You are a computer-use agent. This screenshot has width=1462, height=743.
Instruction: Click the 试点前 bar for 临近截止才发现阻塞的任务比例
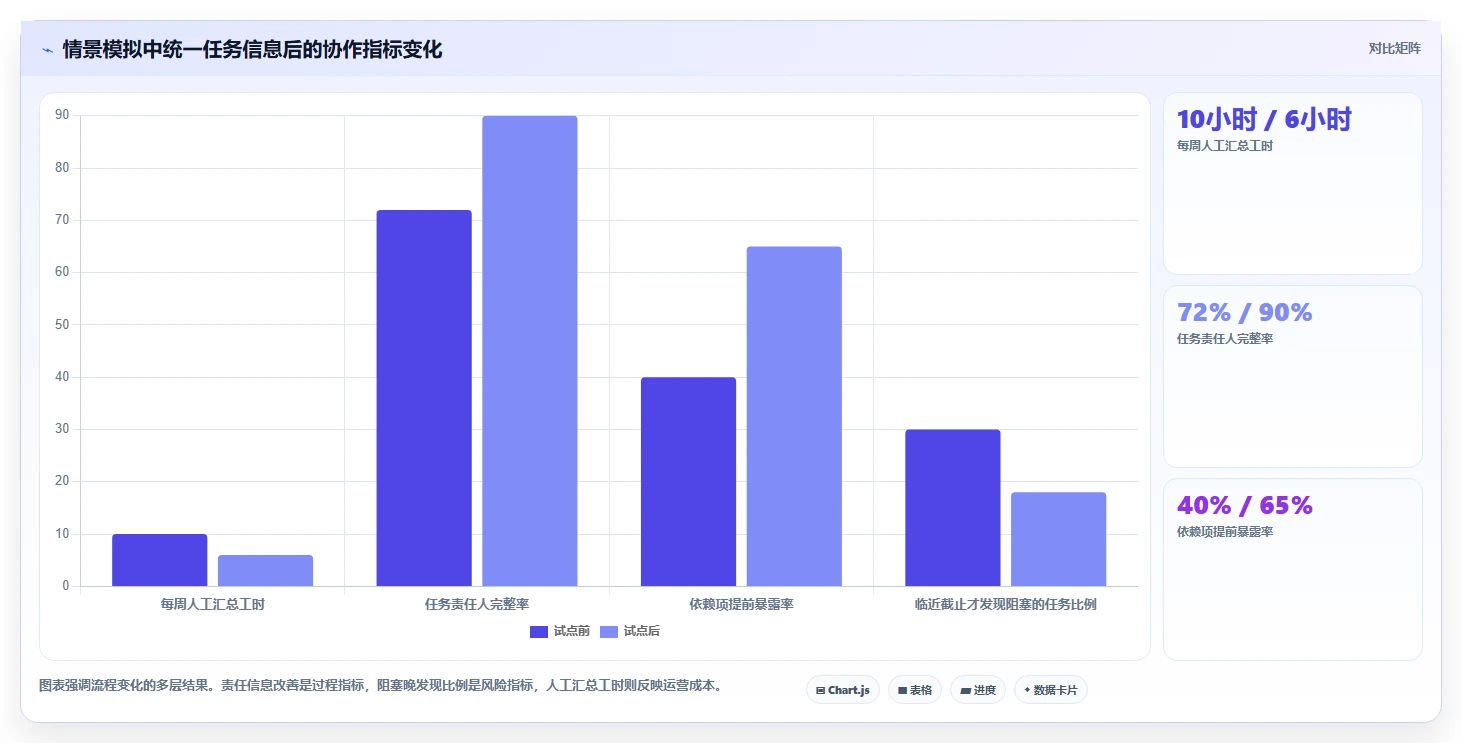coord(952,508)
